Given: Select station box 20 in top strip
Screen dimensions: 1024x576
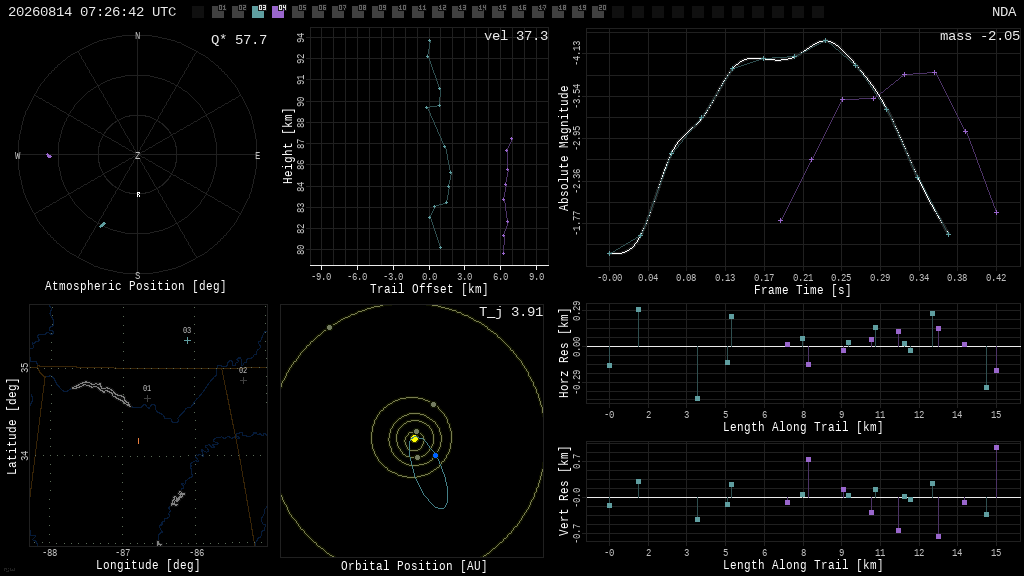Looking at the screenshot, I should (x=598, y=12).
